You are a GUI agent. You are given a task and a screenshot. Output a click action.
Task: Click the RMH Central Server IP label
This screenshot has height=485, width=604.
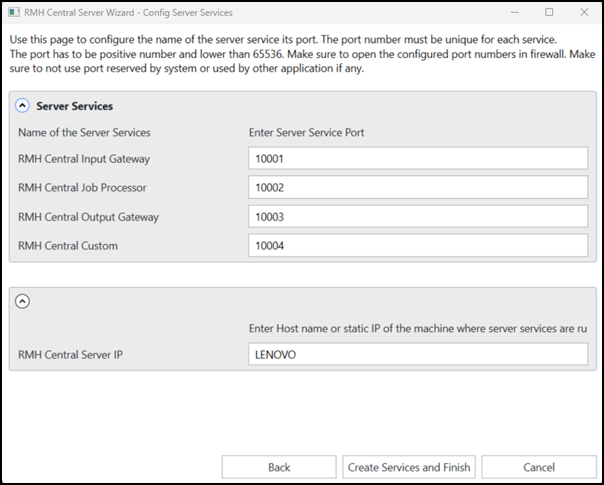click(x=70, y=354)
